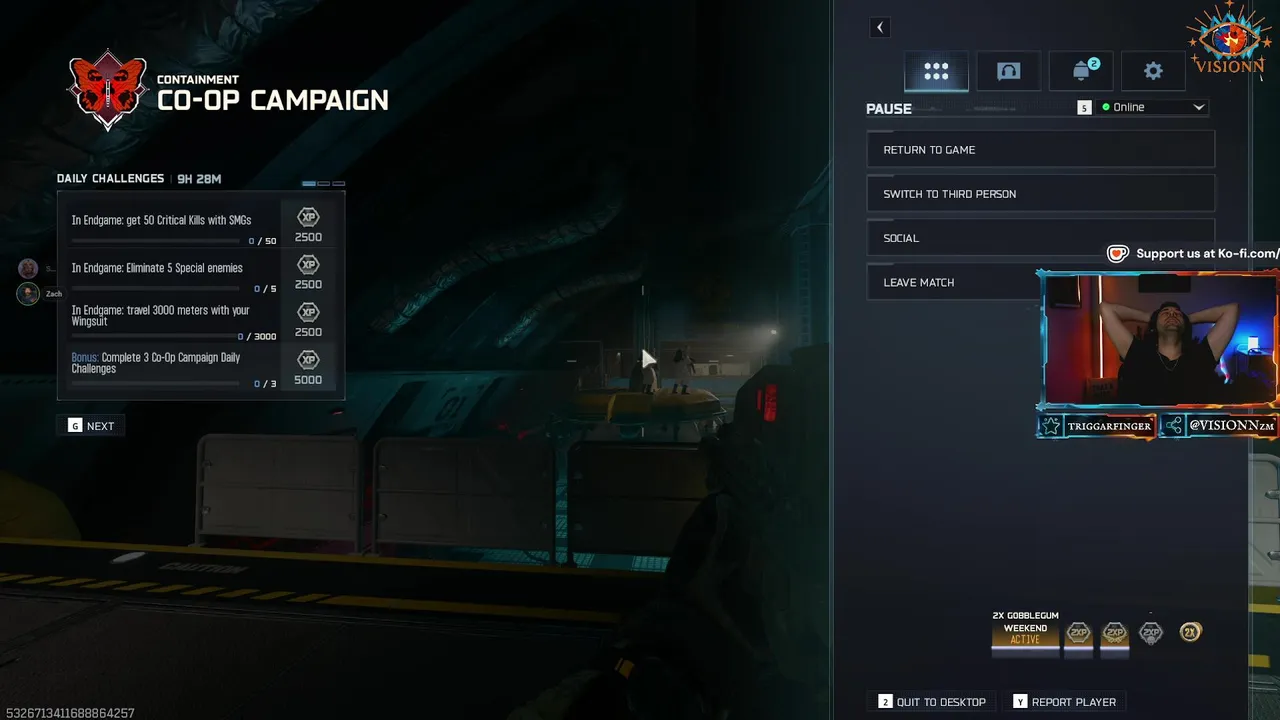Screen dimensions: 1280x720
Task: Open the voice chat headset tab
Action: coord(1008,71)
